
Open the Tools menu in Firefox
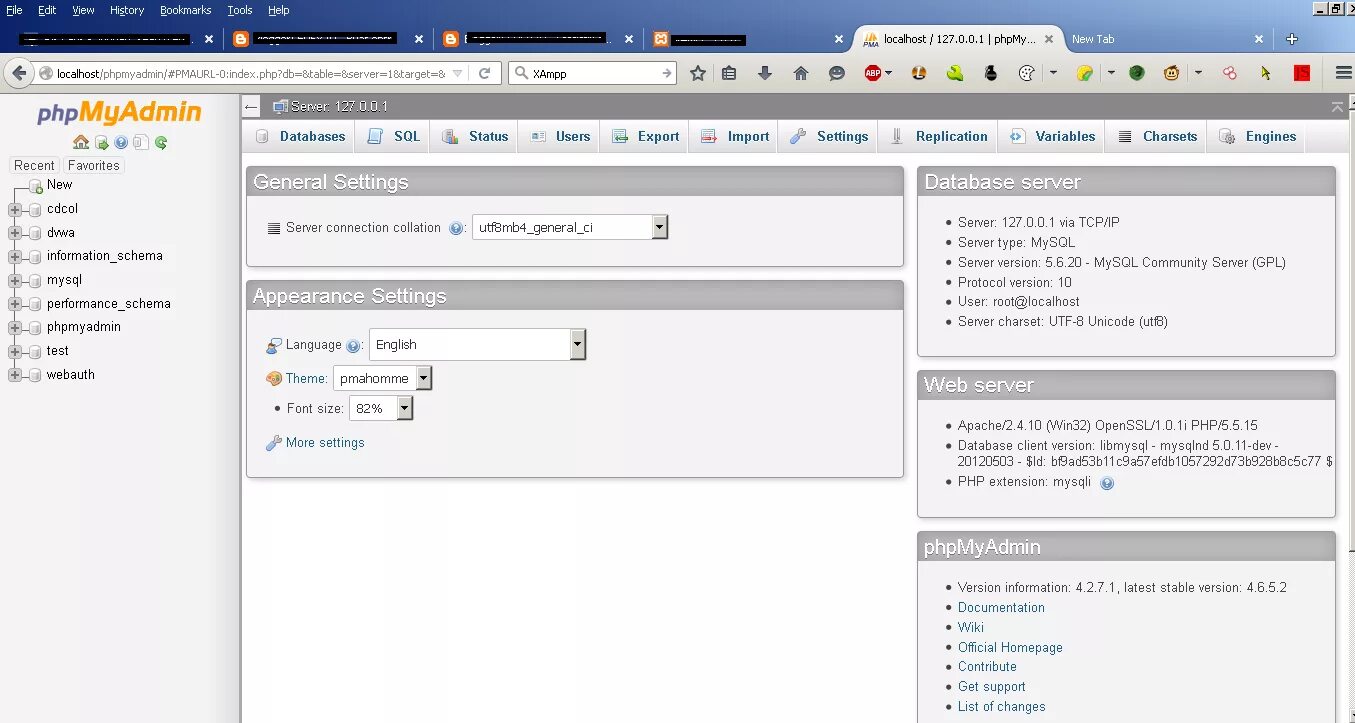click(x=240, y=10)
